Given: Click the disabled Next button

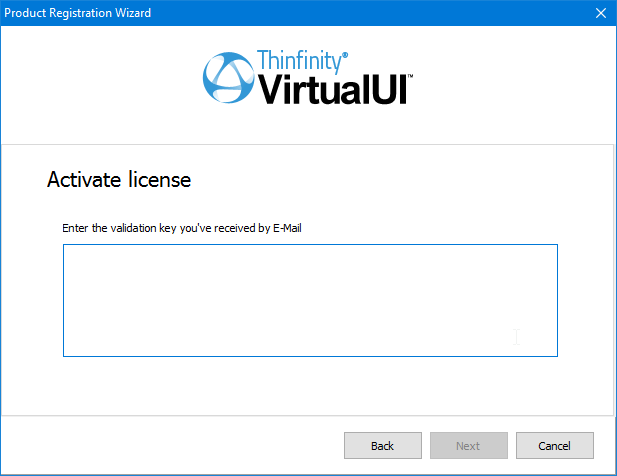Looking at the screenshot, I should click(469, 445).
